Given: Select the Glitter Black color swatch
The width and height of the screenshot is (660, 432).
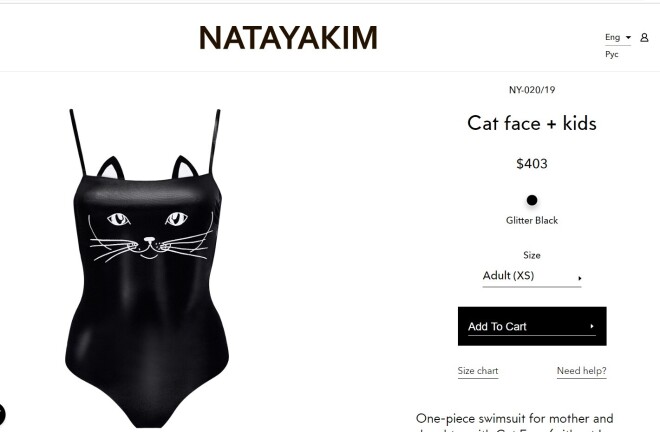Looking at the screenshot, I should click(x=532, y=200).
